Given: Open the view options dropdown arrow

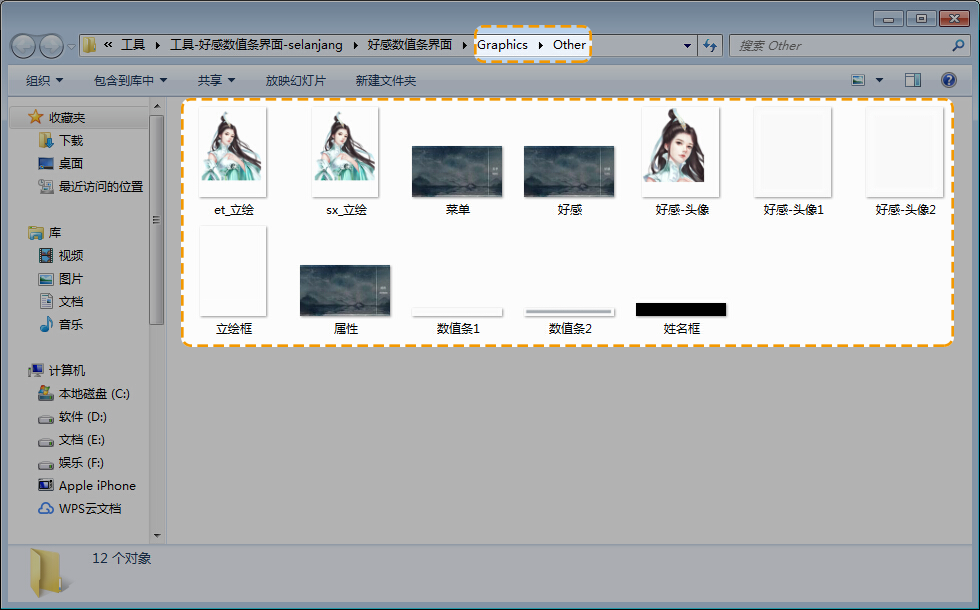Looking at the screenshot, I should [879, 80].
